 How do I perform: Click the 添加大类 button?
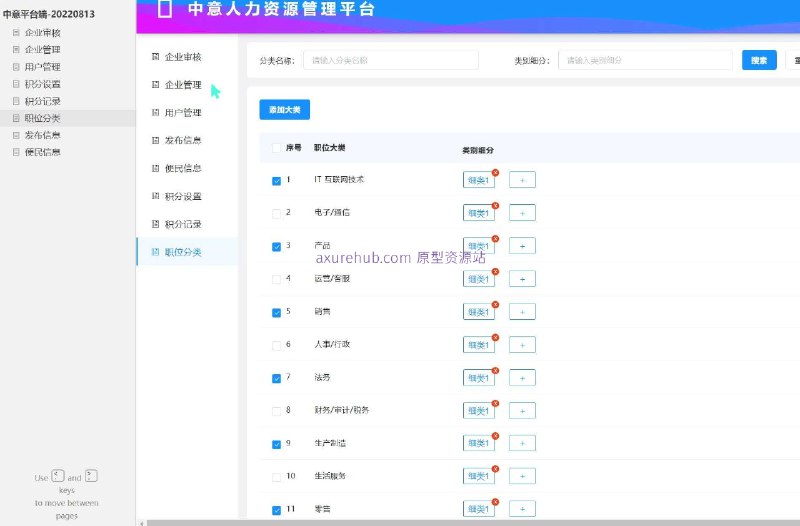(x=285, y=110)
